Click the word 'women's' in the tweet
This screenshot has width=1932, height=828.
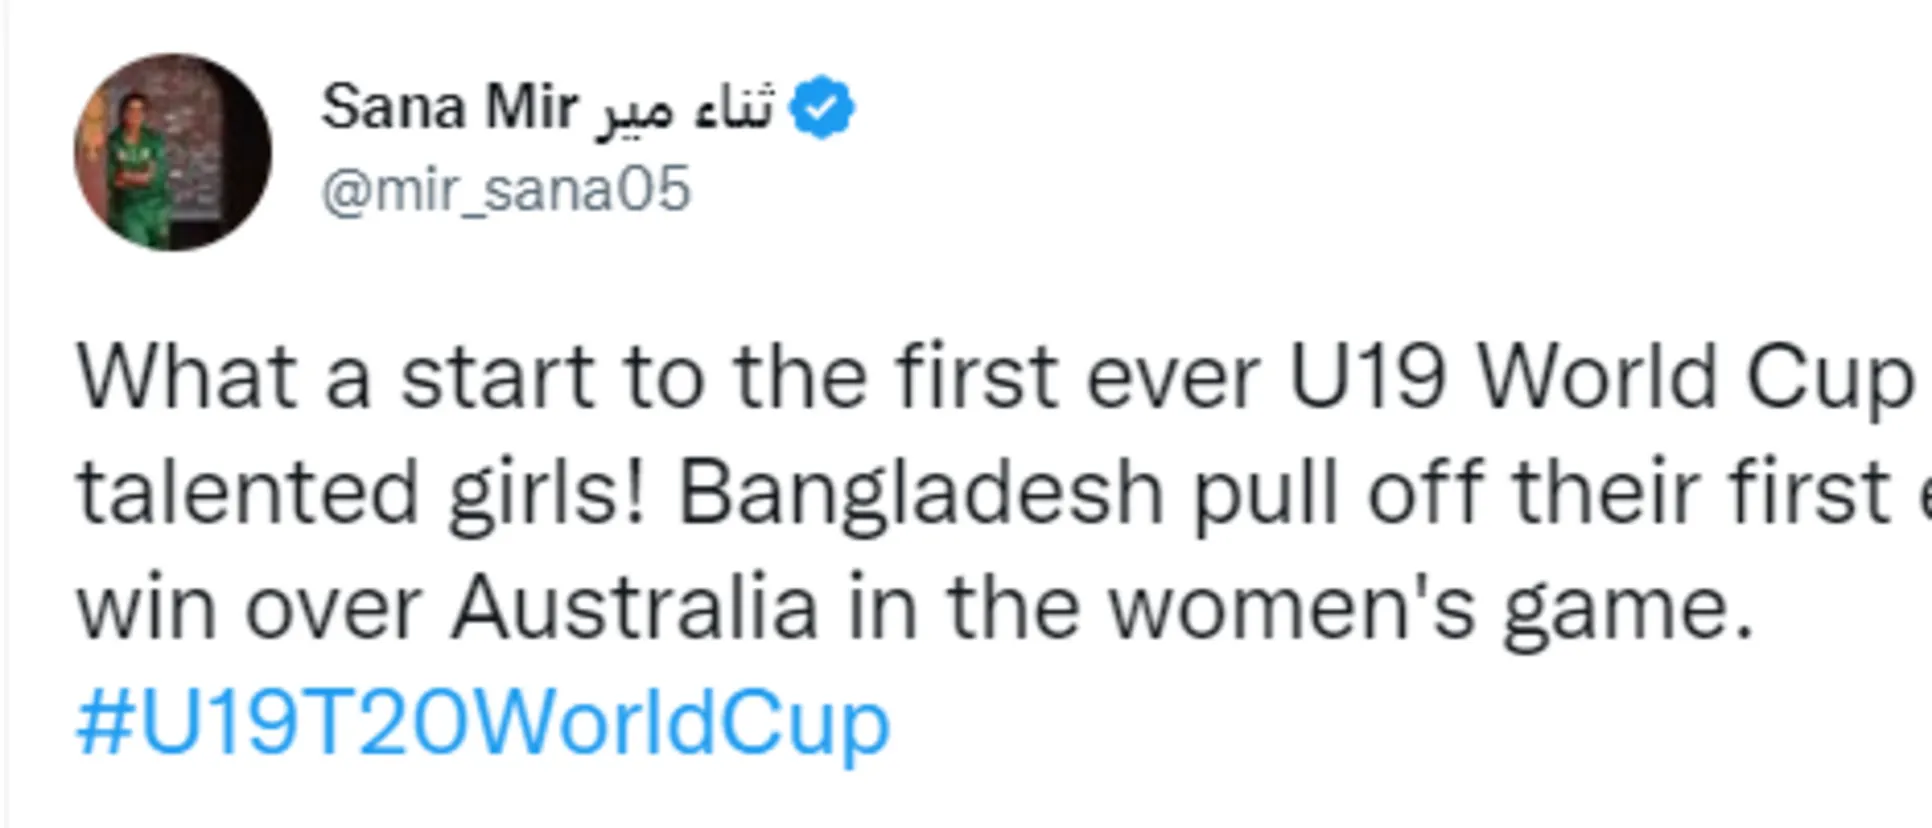point(1291,608)
